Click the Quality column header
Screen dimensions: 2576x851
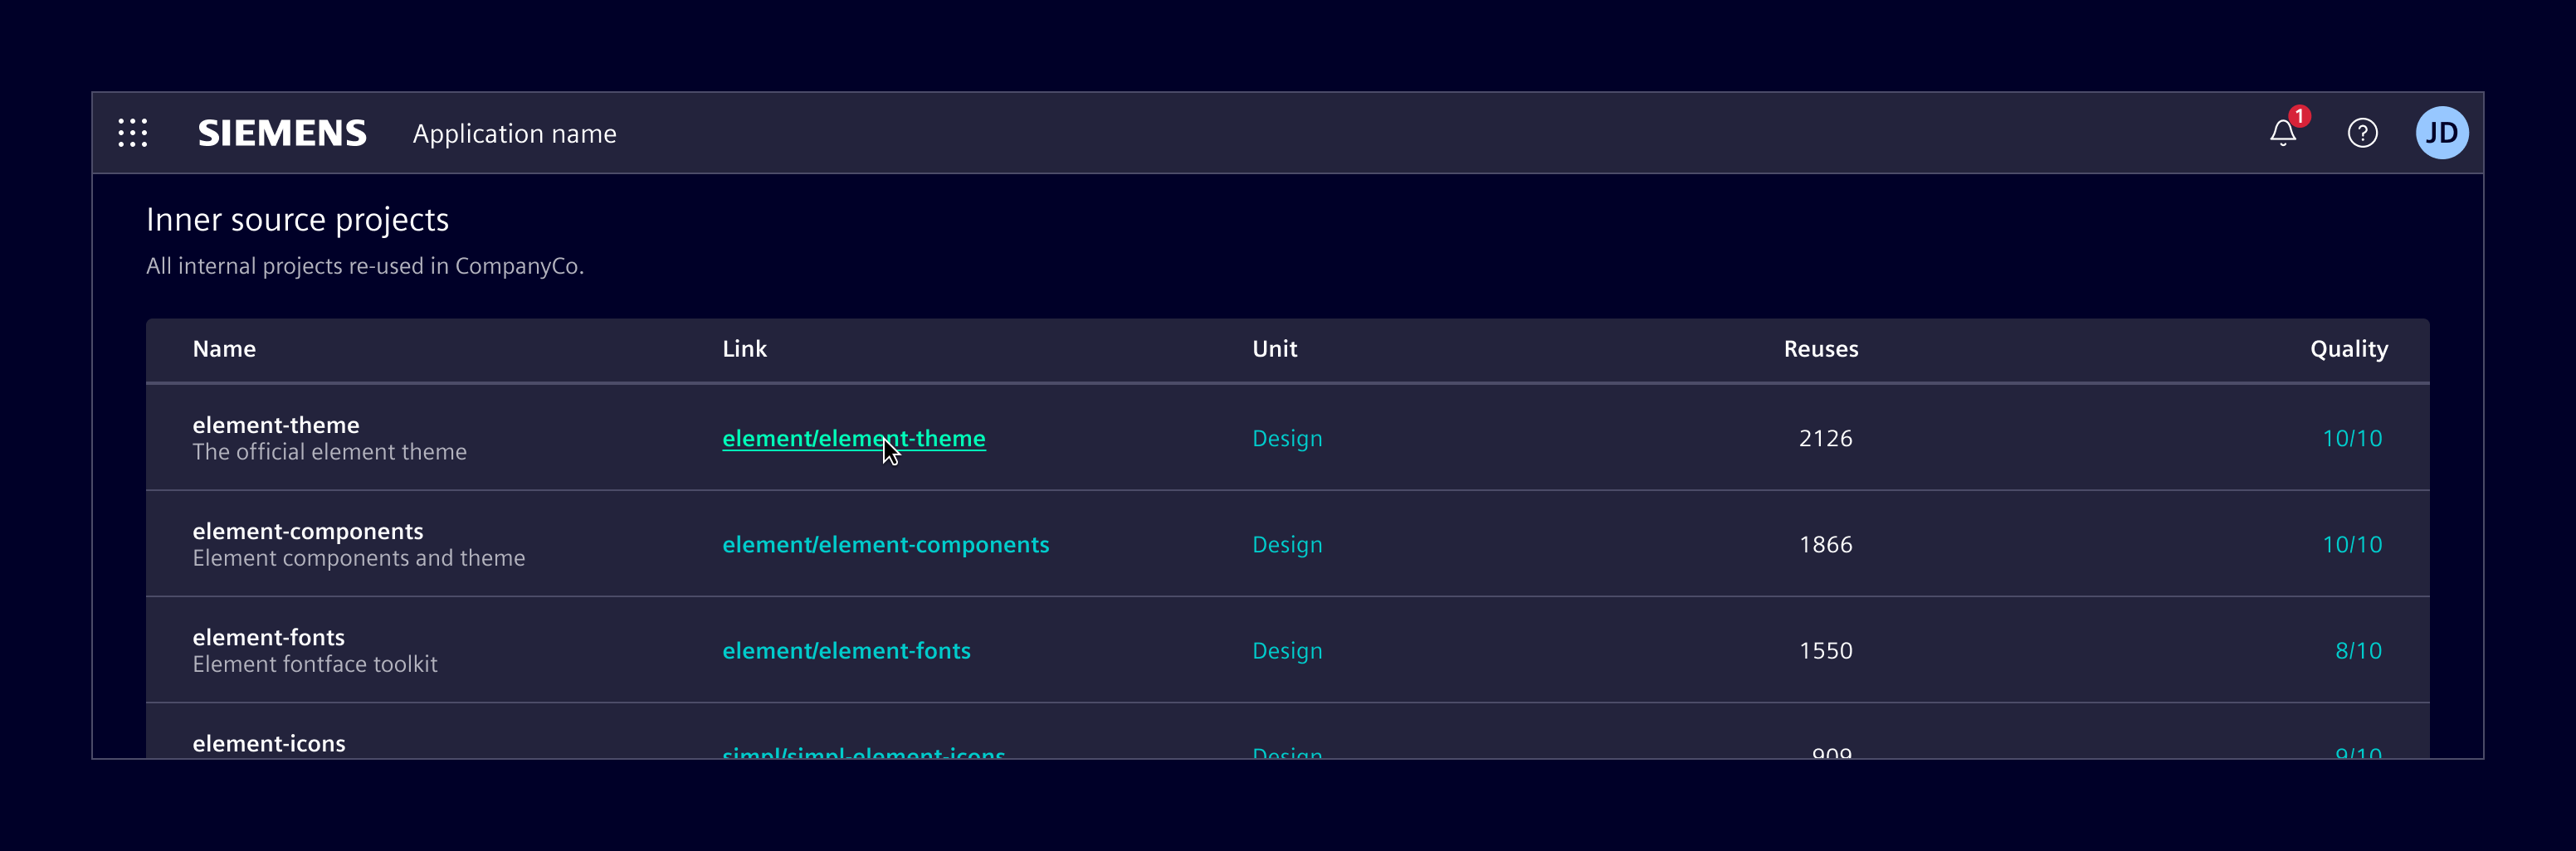pos(2348,349)
